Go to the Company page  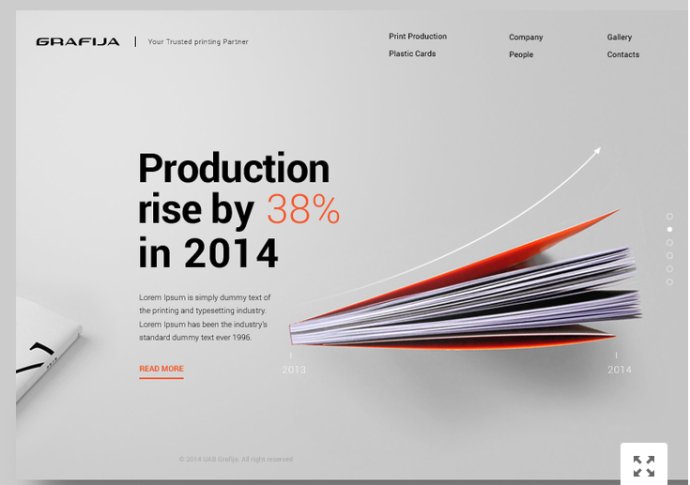coord(526,38)
